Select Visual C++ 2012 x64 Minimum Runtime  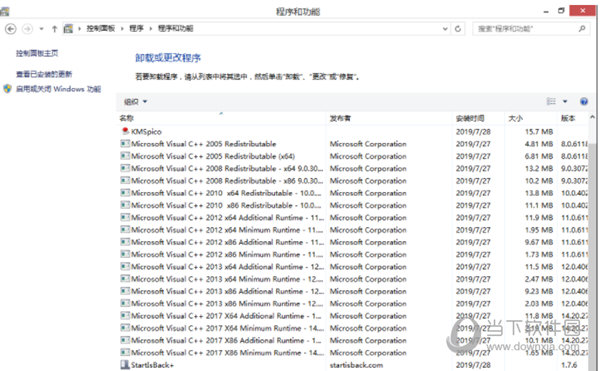click(227, 230)
